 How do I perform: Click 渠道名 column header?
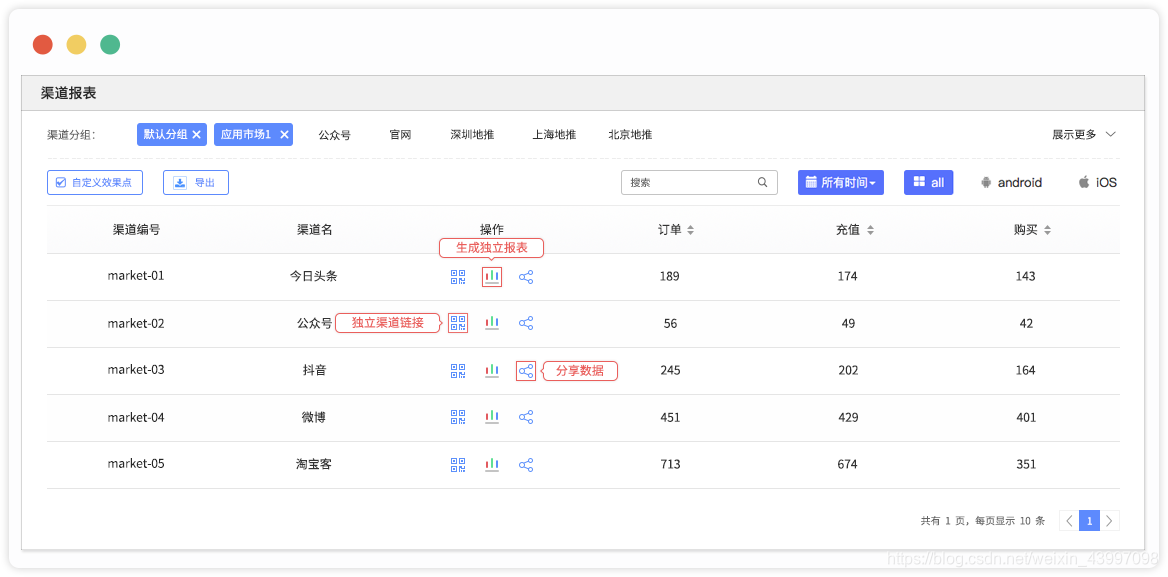[314, 230]
